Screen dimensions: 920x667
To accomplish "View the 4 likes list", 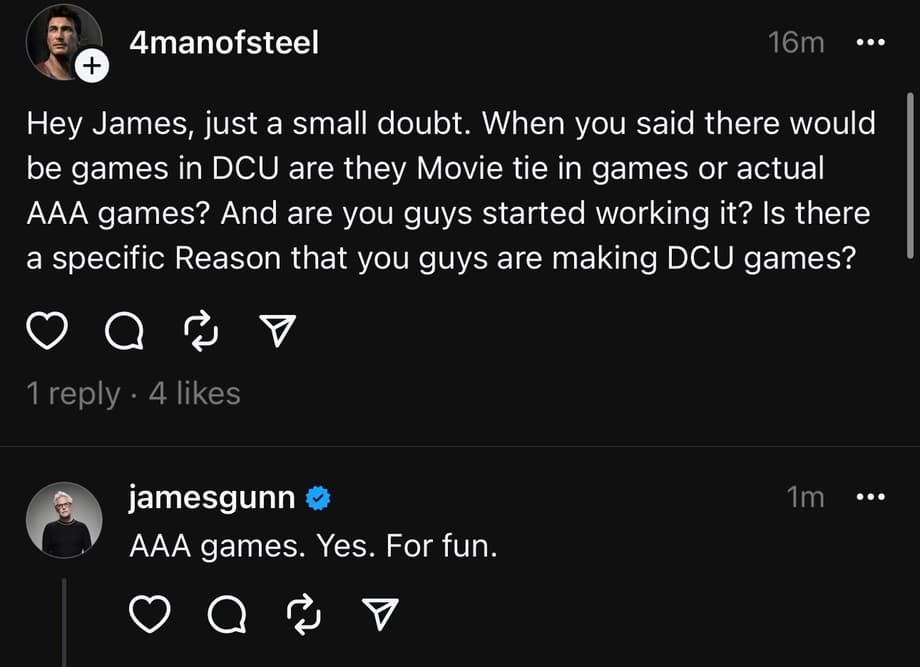I will pos(195,393).
